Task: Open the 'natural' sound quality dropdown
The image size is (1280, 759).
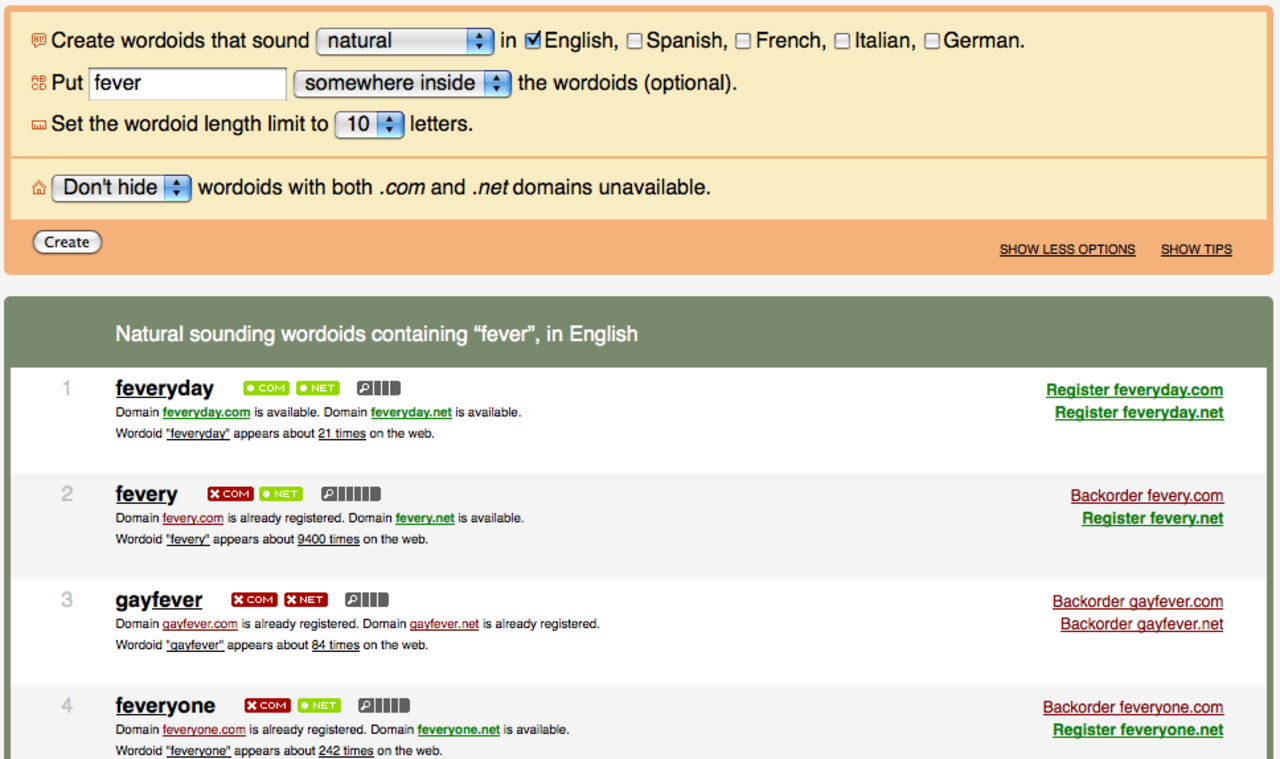Action: click(405, 41)
